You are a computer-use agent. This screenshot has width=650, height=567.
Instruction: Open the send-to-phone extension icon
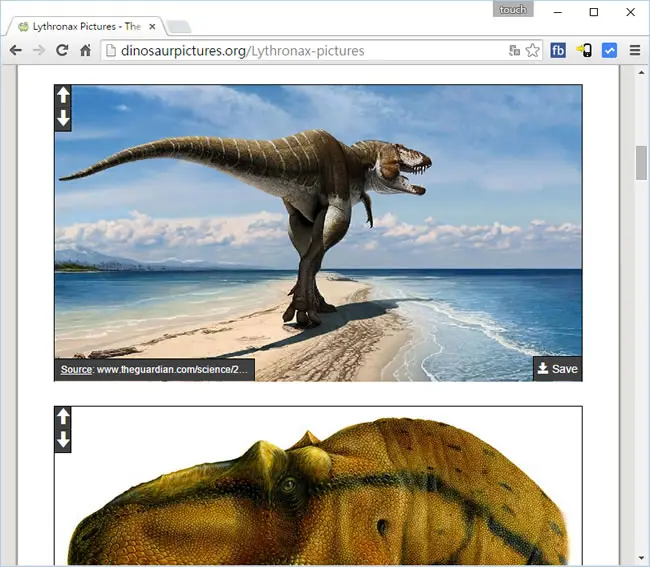click(x=584, y=51)
